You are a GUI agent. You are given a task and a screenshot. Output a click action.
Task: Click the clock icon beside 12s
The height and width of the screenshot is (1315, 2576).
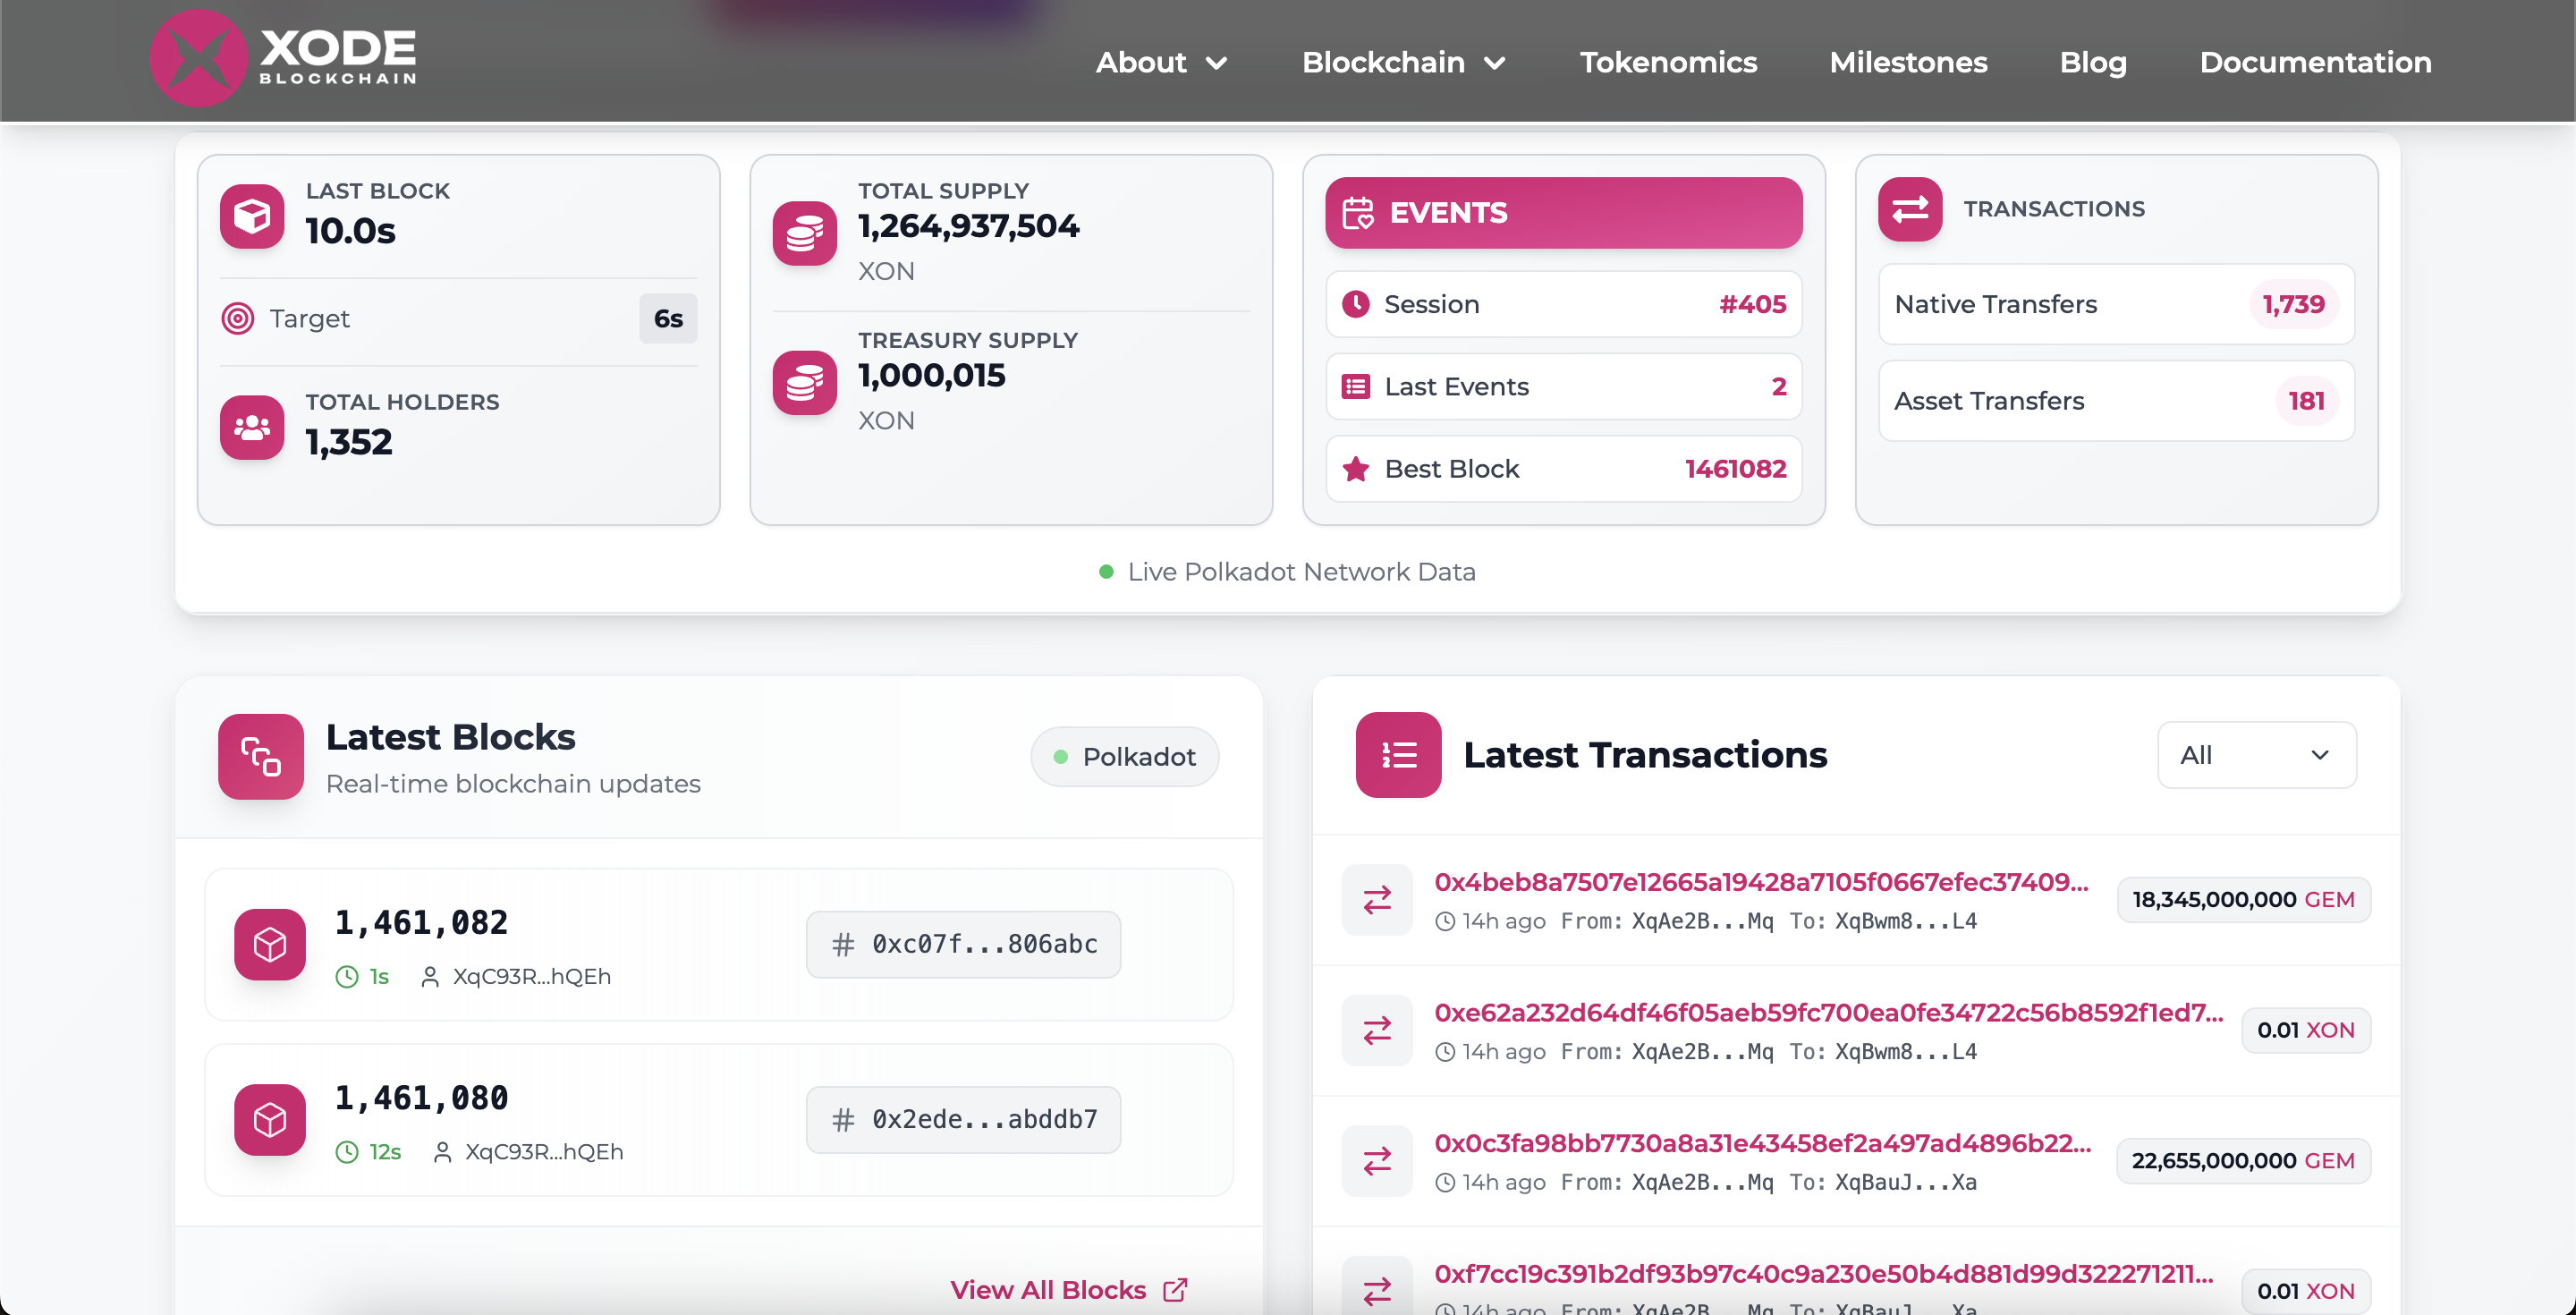click(x=347, y=1152)
